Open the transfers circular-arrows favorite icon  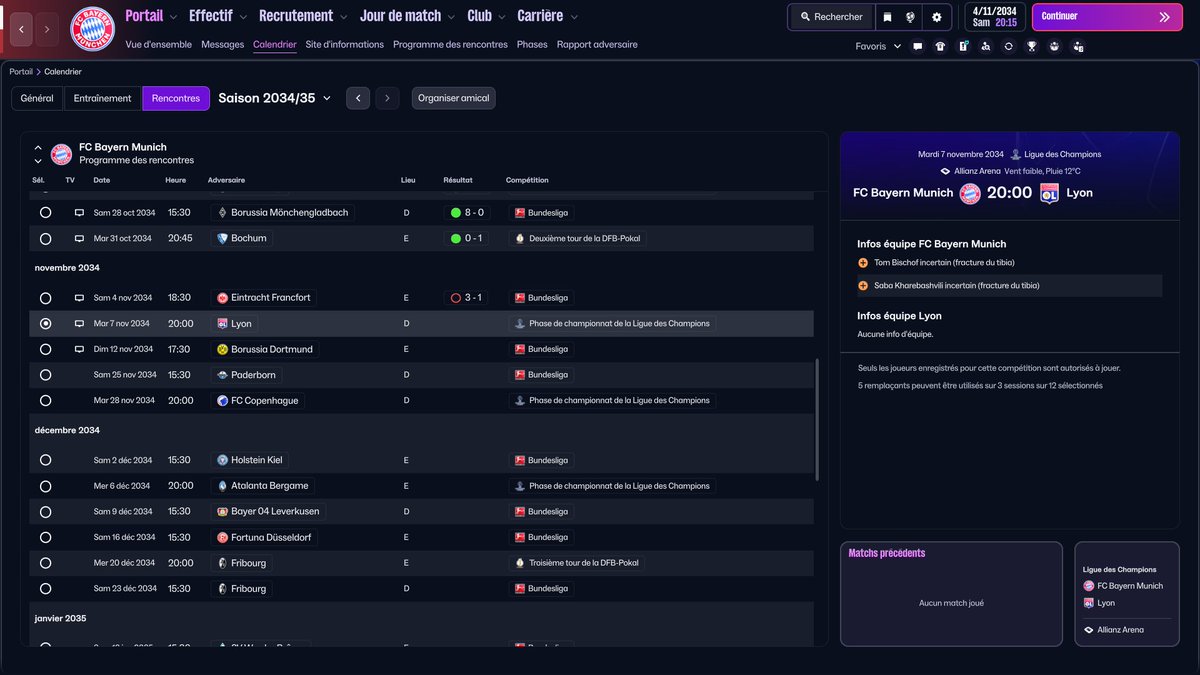coord(1009,46)
